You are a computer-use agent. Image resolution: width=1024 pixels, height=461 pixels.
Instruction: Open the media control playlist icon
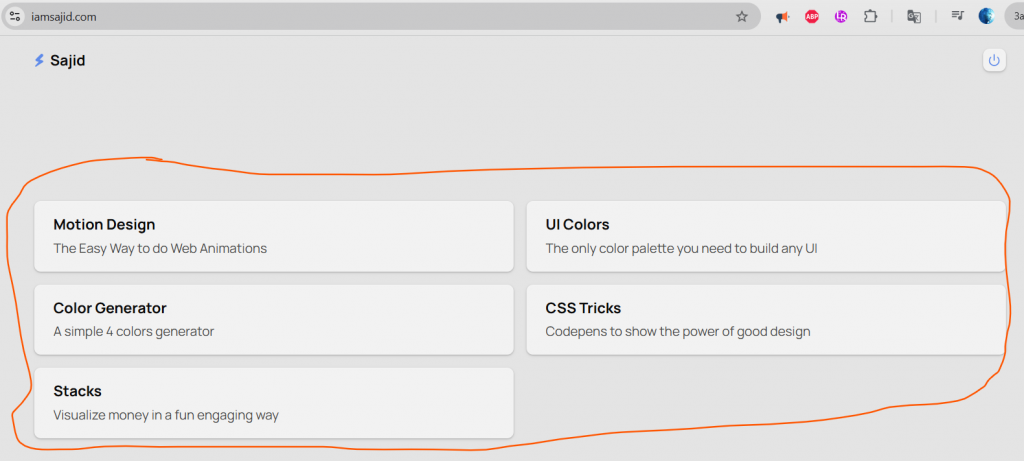(957, 16)
